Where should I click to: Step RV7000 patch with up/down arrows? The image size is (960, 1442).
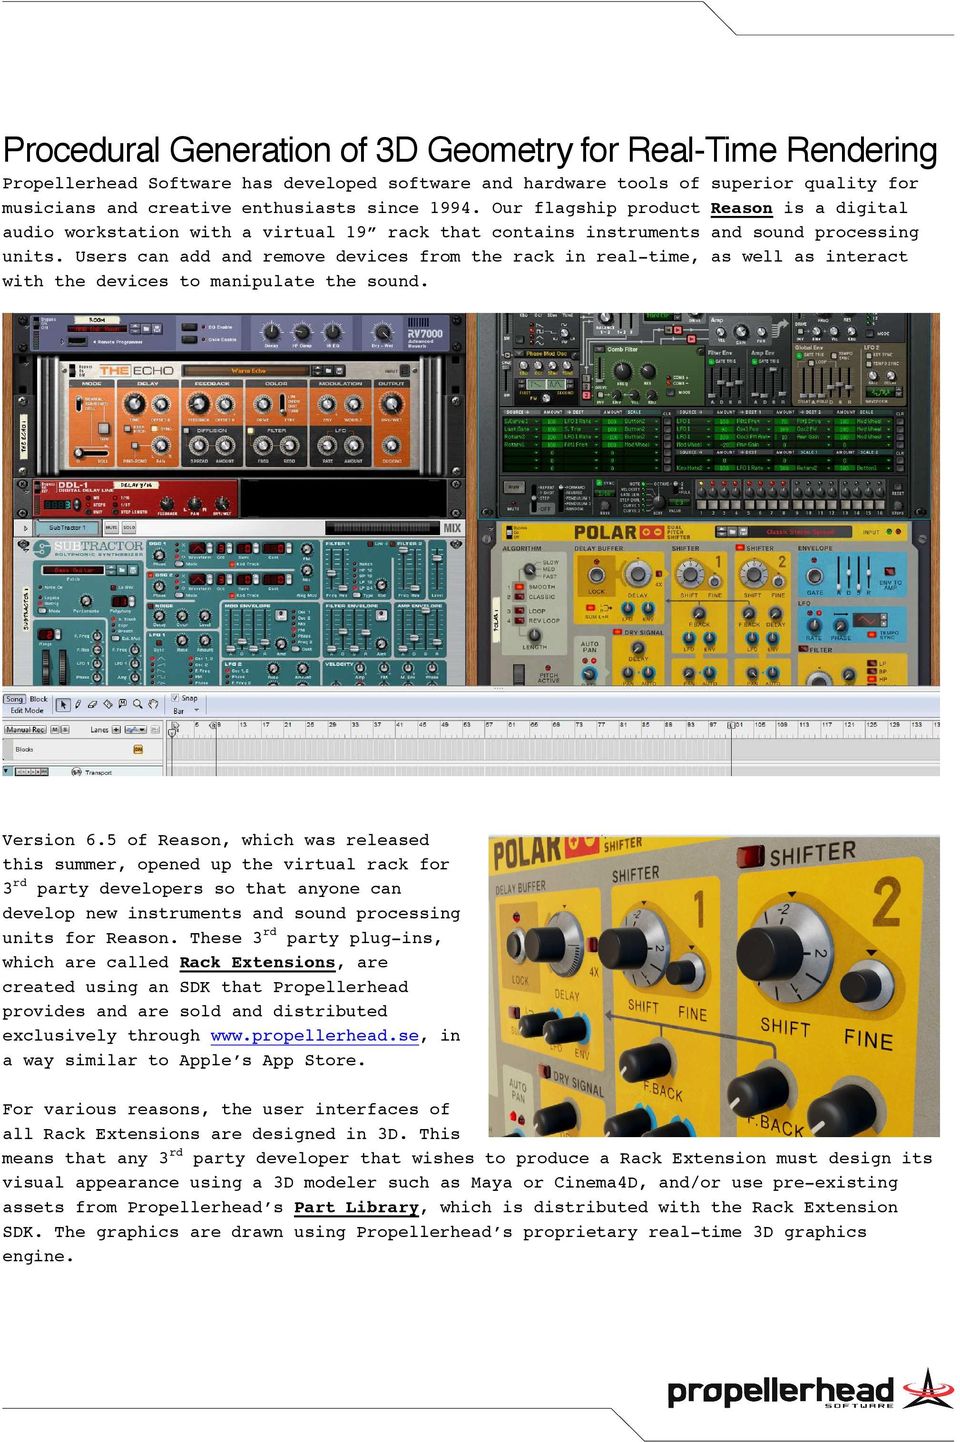135,329
